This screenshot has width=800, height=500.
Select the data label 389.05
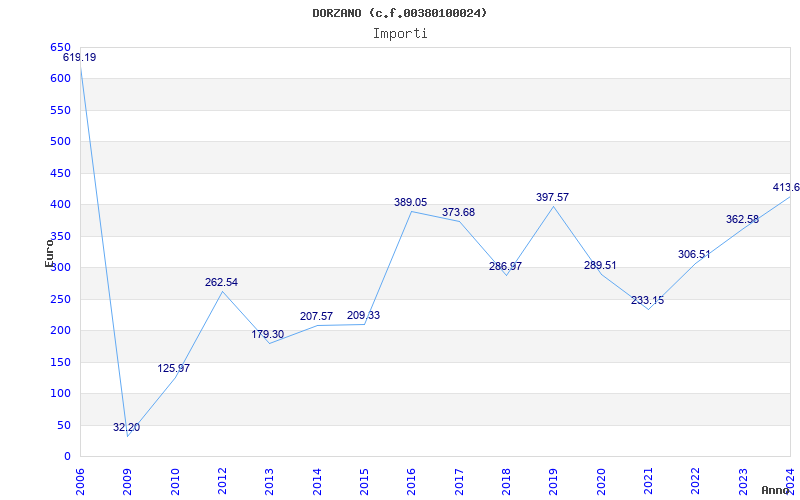411,203
